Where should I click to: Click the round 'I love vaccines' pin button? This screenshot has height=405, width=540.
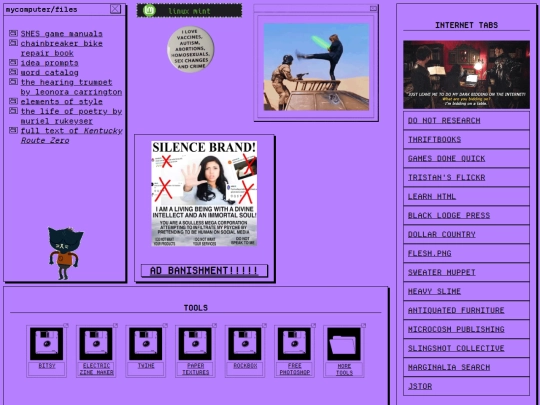click(190, 49)
